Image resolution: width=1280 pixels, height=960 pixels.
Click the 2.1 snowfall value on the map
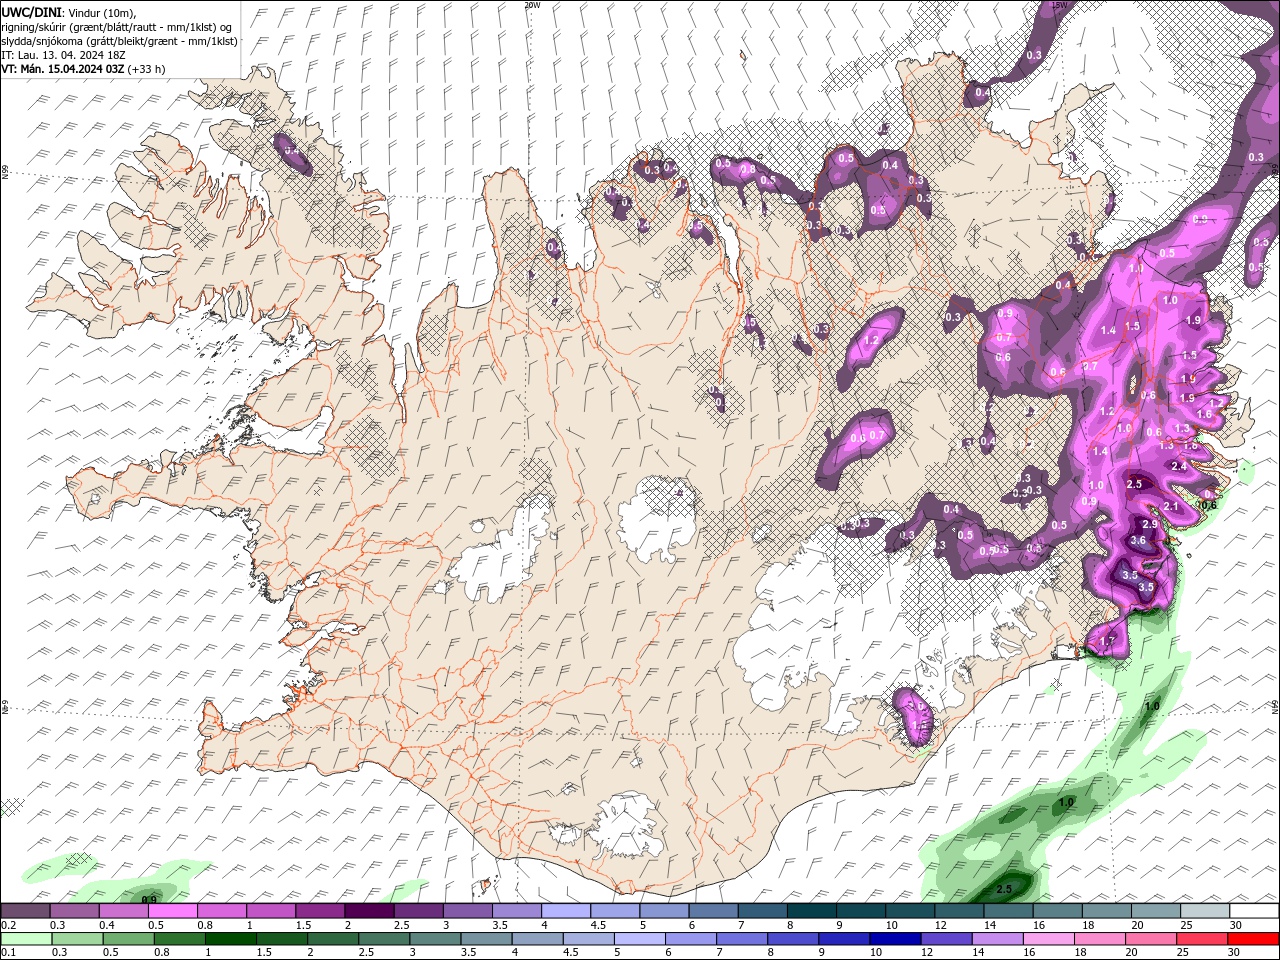tap(1173, 507)
